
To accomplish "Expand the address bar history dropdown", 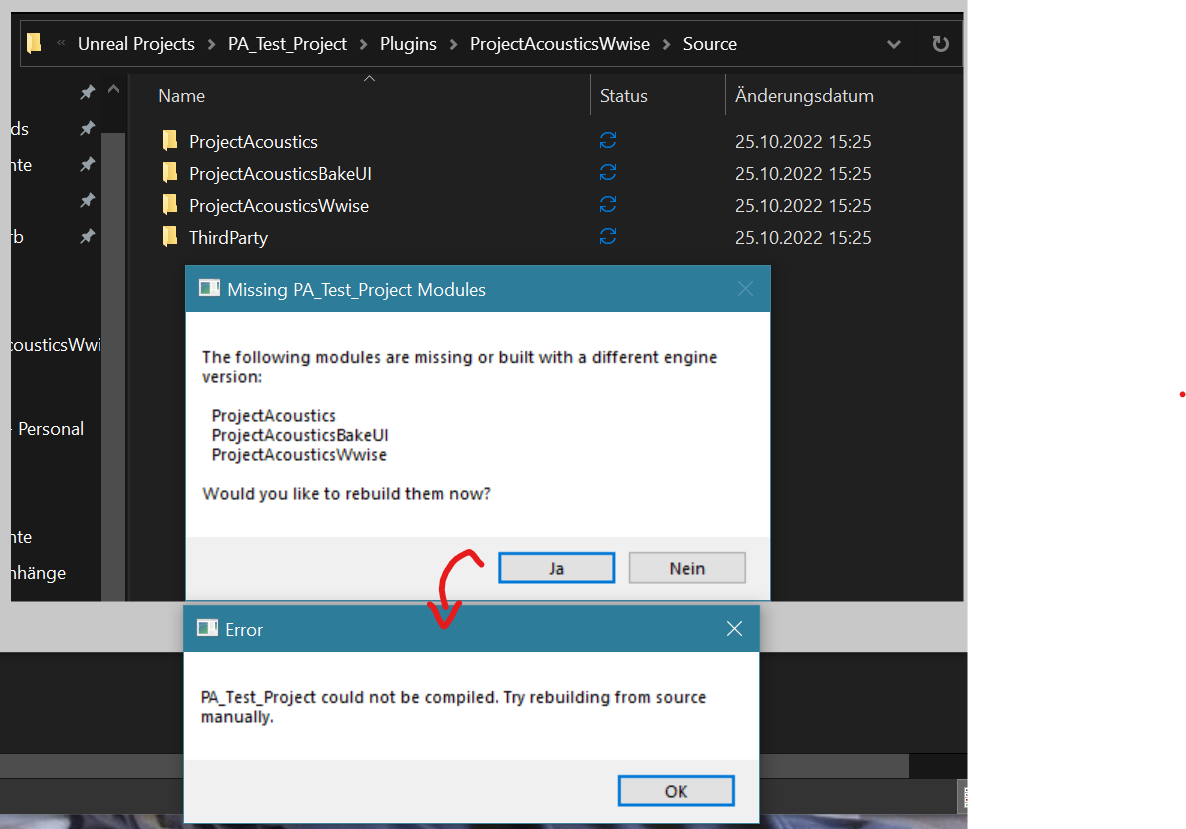I will click(x=893, y=44).
